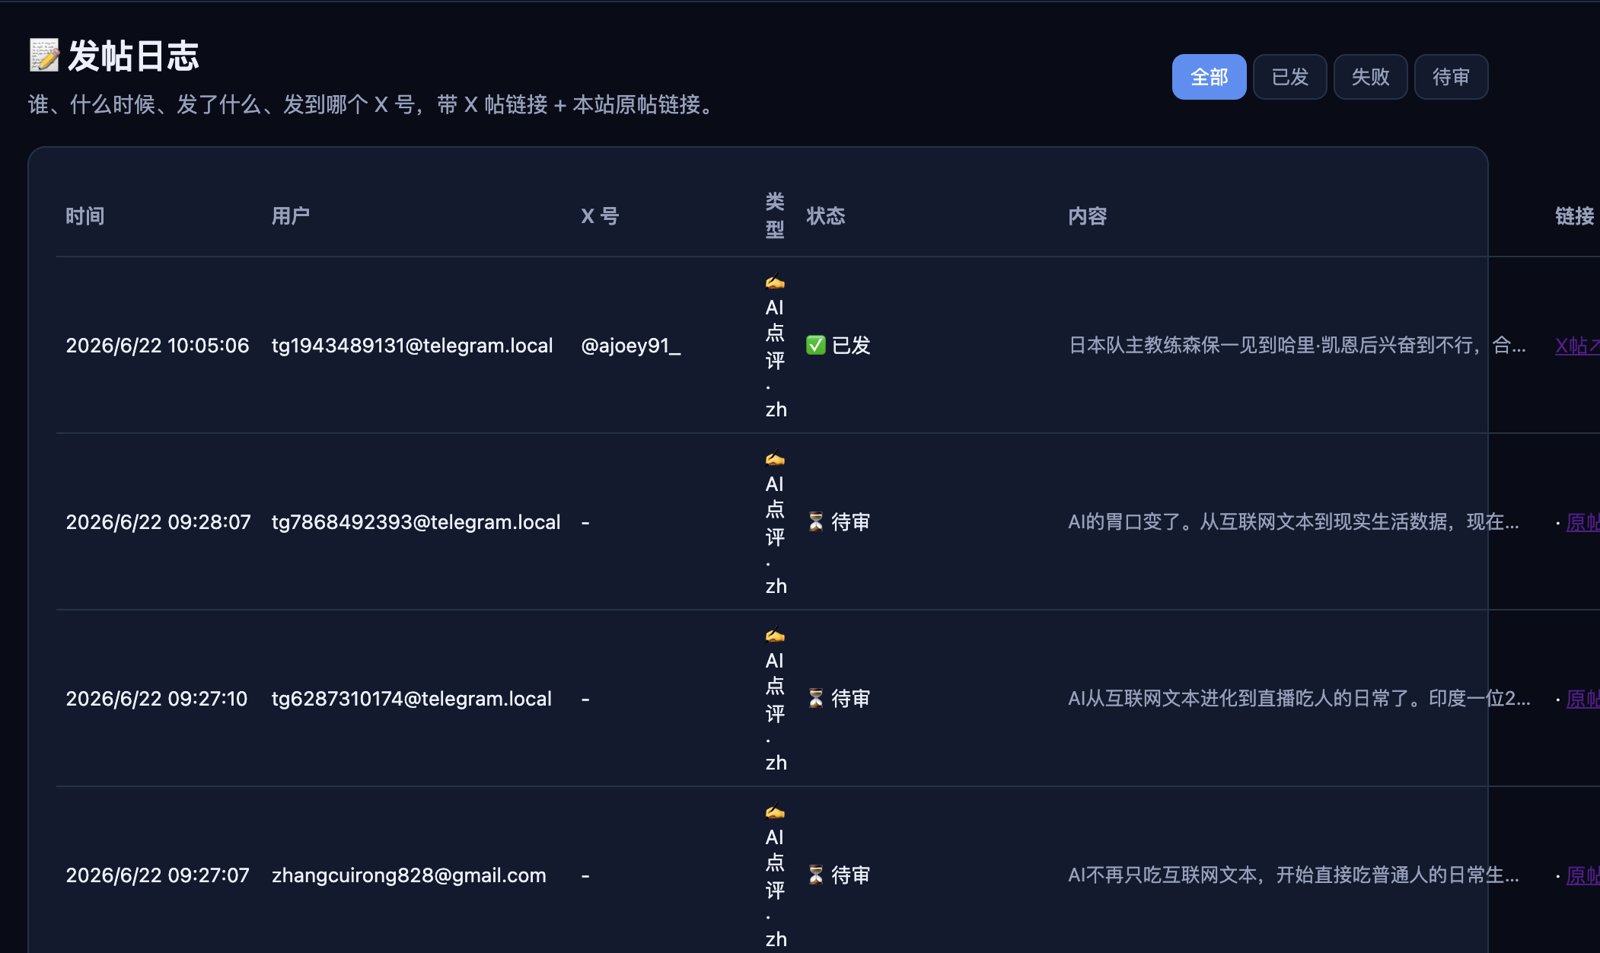
Task: Click the 链接 column header
Action: click(x=1574, y=216)
